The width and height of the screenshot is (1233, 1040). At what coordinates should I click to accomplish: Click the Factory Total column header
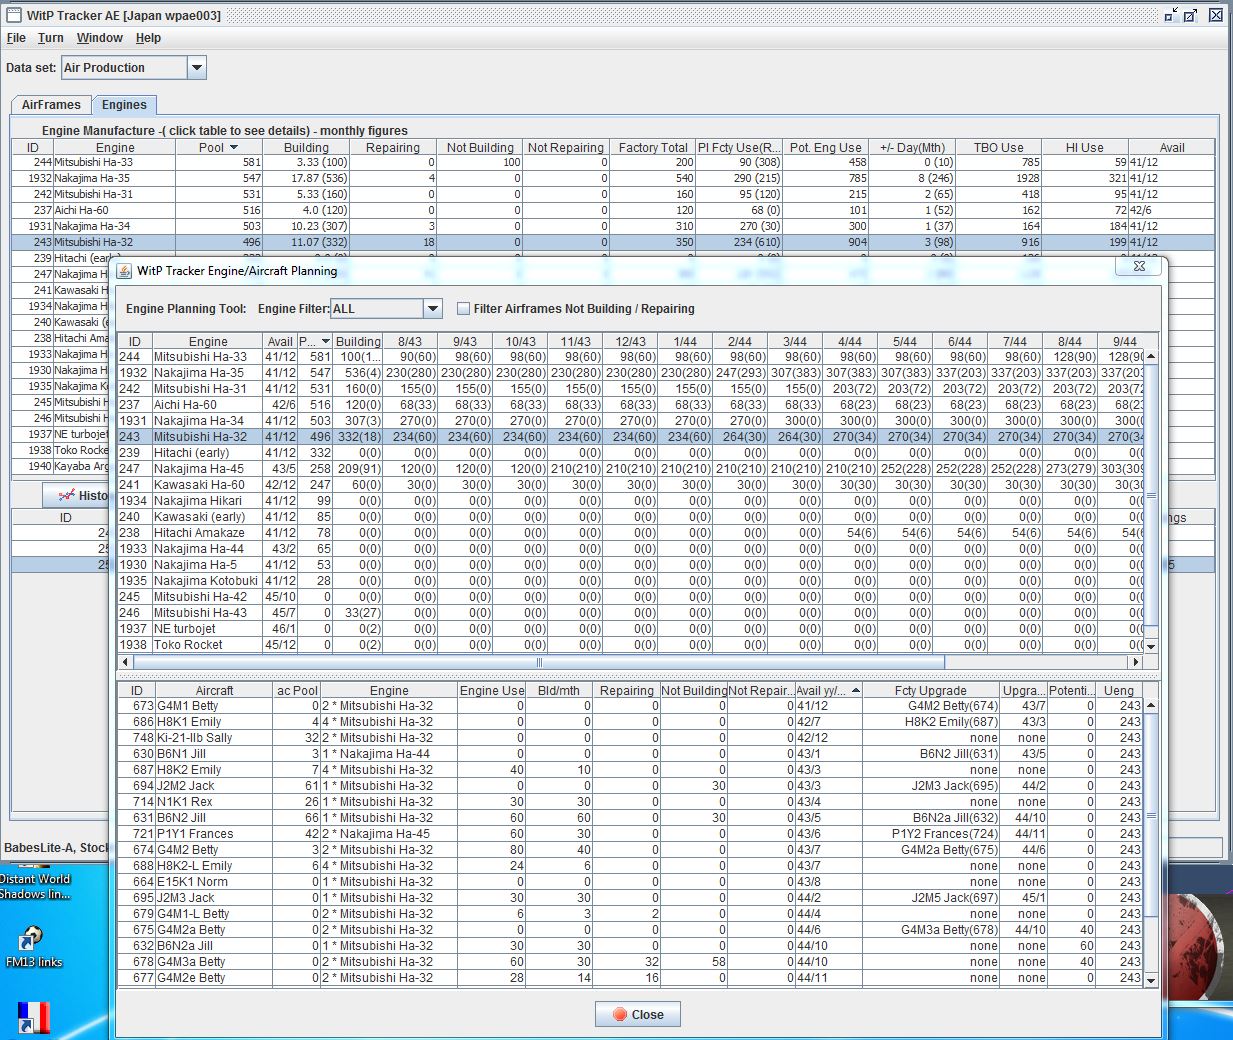653,147
